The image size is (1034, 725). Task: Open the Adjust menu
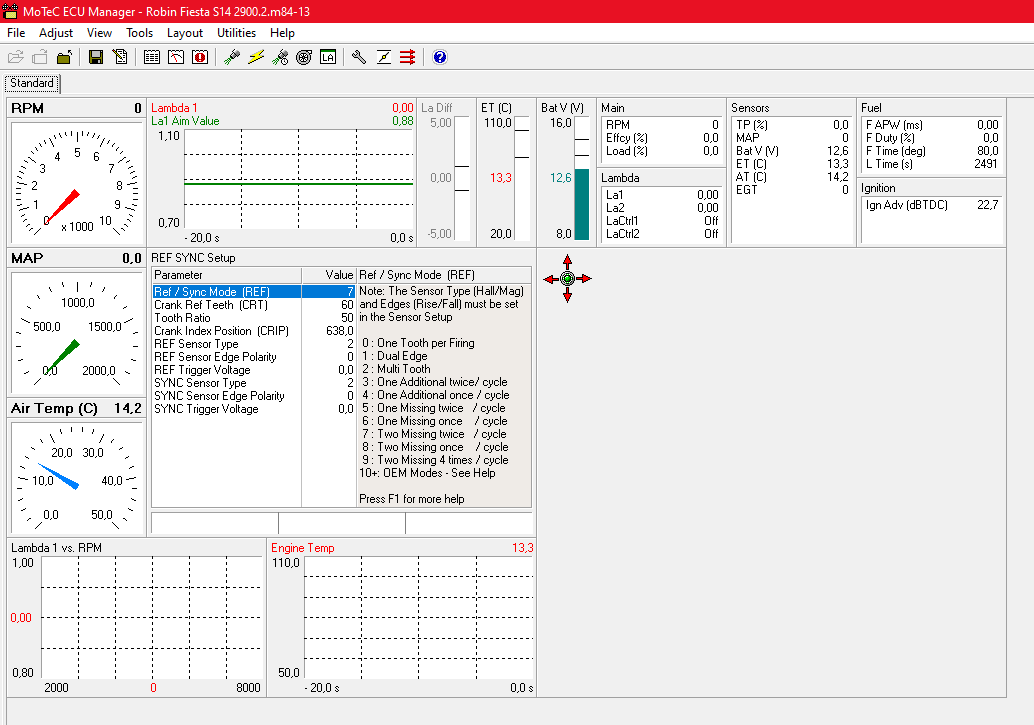pos(56,33)
